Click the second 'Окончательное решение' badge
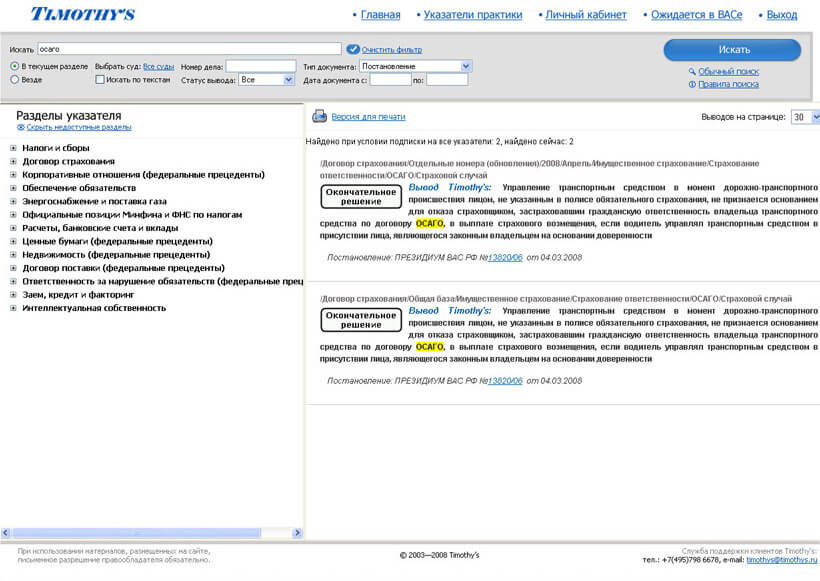Image resolution: width=820 pixels, height=581 pixels. tap(361, 320)
